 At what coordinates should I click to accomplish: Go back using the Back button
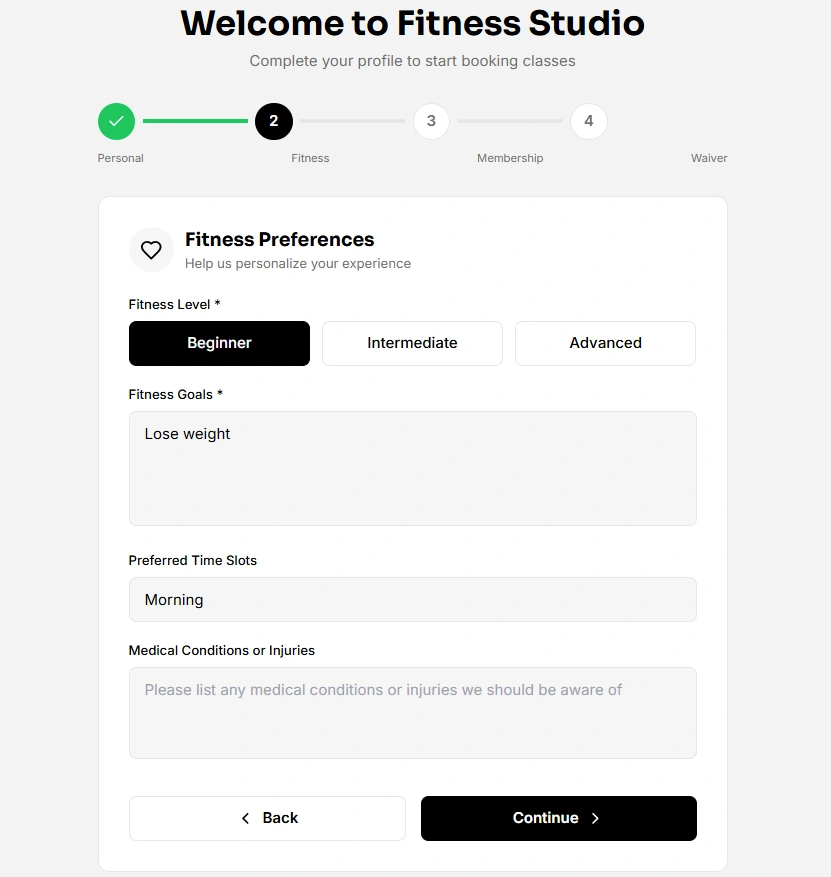(x=267, y=818)
